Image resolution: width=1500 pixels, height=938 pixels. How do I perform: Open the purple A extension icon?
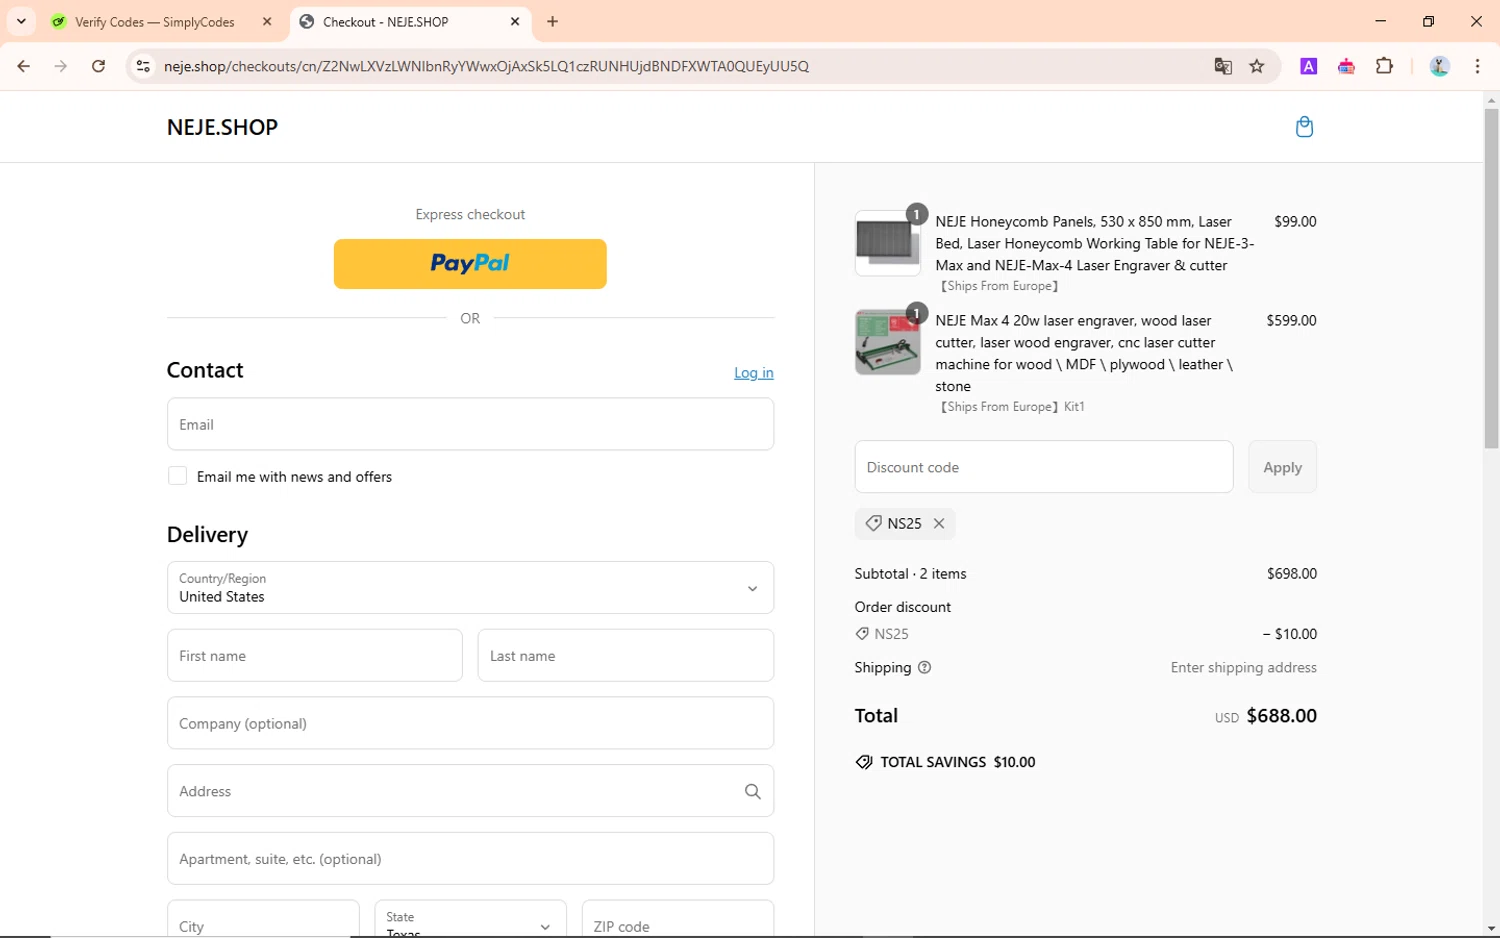coord(1308,66)
